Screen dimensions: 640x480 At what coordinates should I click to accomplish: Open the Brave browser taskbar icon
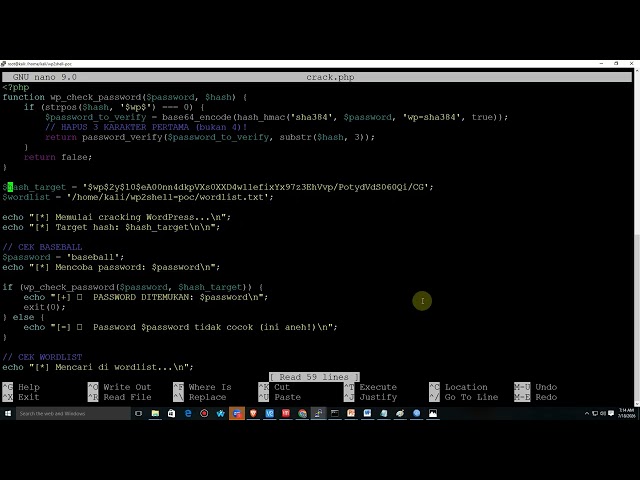pyautogui.click(x=253, y=413)
